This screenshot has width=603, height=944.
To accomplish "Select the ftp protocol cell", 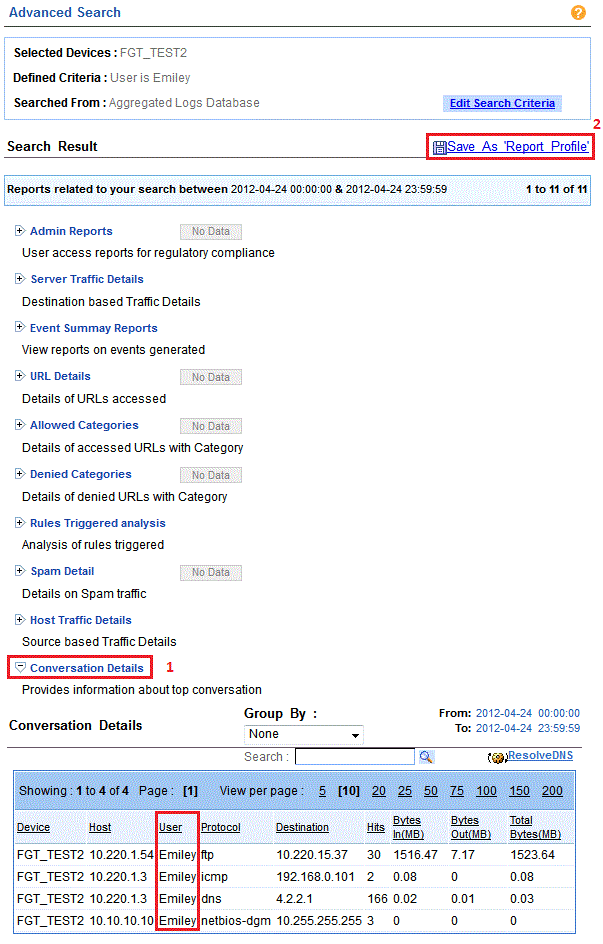I will click(x=208, y=855).
